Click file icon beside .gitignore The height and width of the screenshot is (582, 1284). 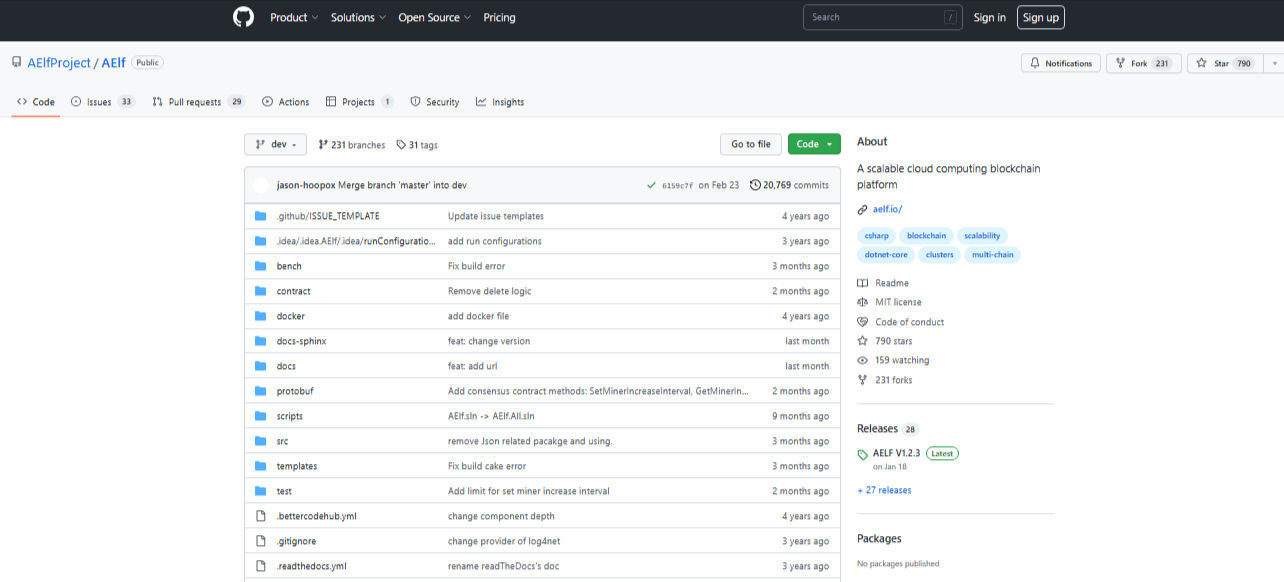pyautogui.click(x=260, y=541)
